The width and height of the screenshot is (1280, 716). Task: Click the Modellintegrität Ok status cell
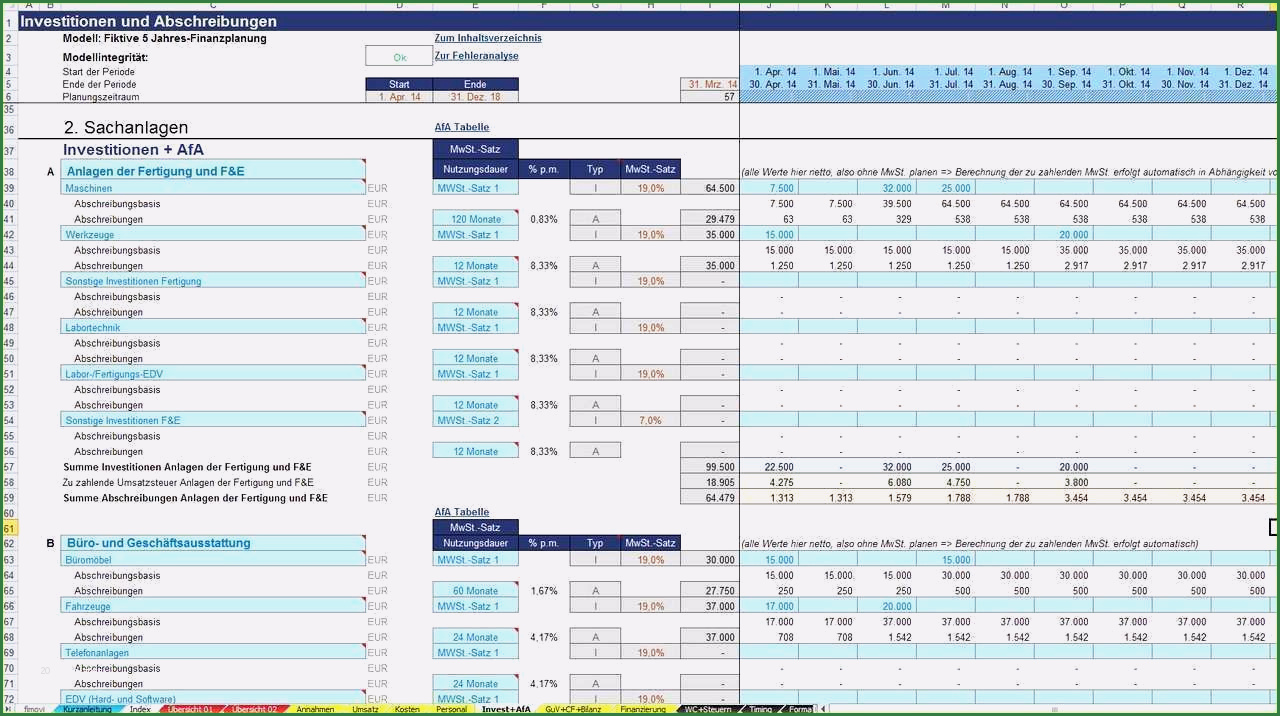(x=399, y=57)
